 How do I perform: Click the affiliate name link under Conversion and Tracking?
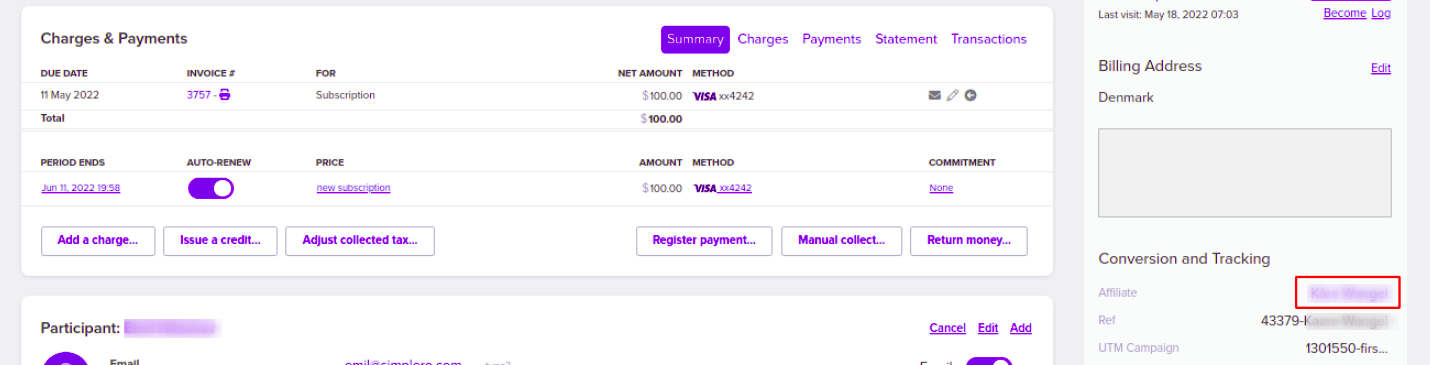coord(1348,293)
